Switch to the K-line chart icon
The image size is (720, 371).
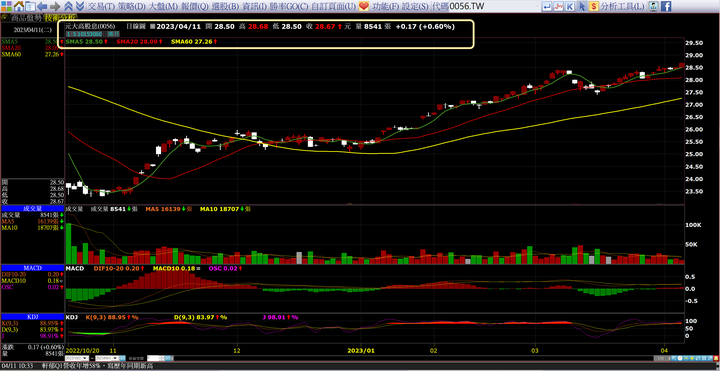pyautogui.click(x=570, y=6)
